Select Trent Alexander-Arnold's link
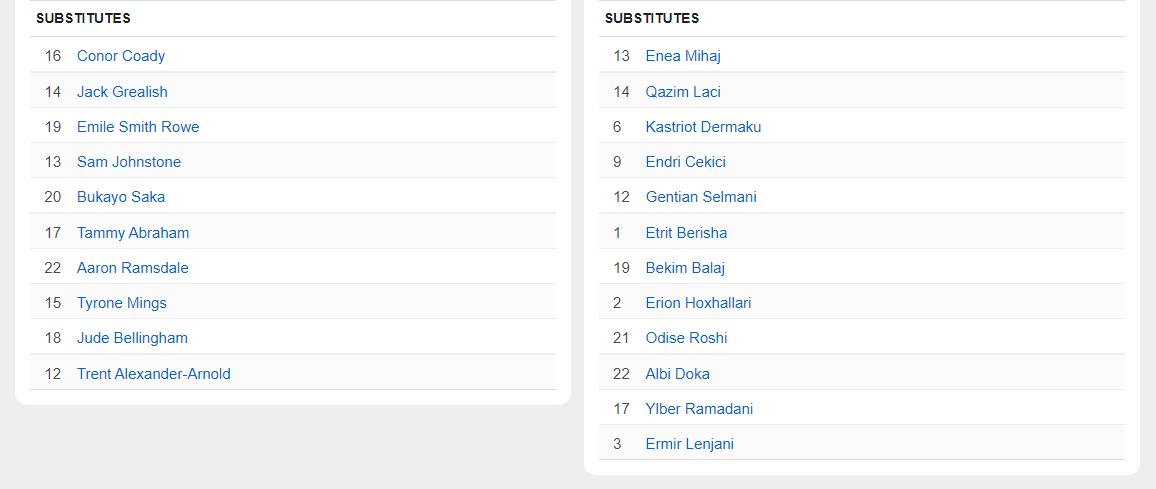1156x489 pixels. pos(154,374)
